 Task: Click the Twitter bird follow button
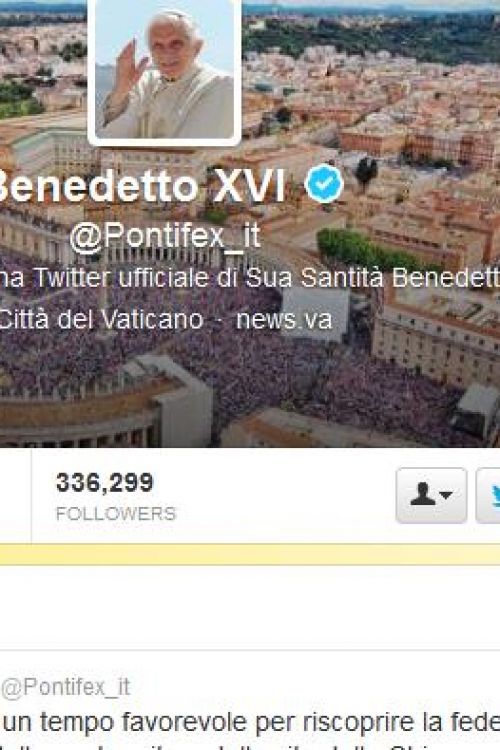[x=488, y=495]
